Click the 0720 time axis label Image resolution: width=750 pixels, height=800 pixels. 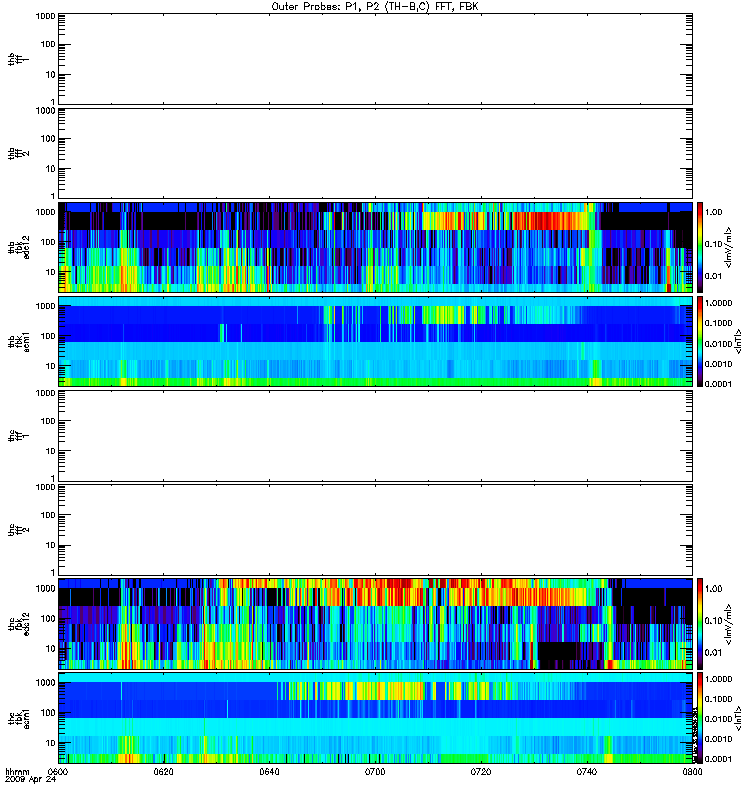[481, 771]
